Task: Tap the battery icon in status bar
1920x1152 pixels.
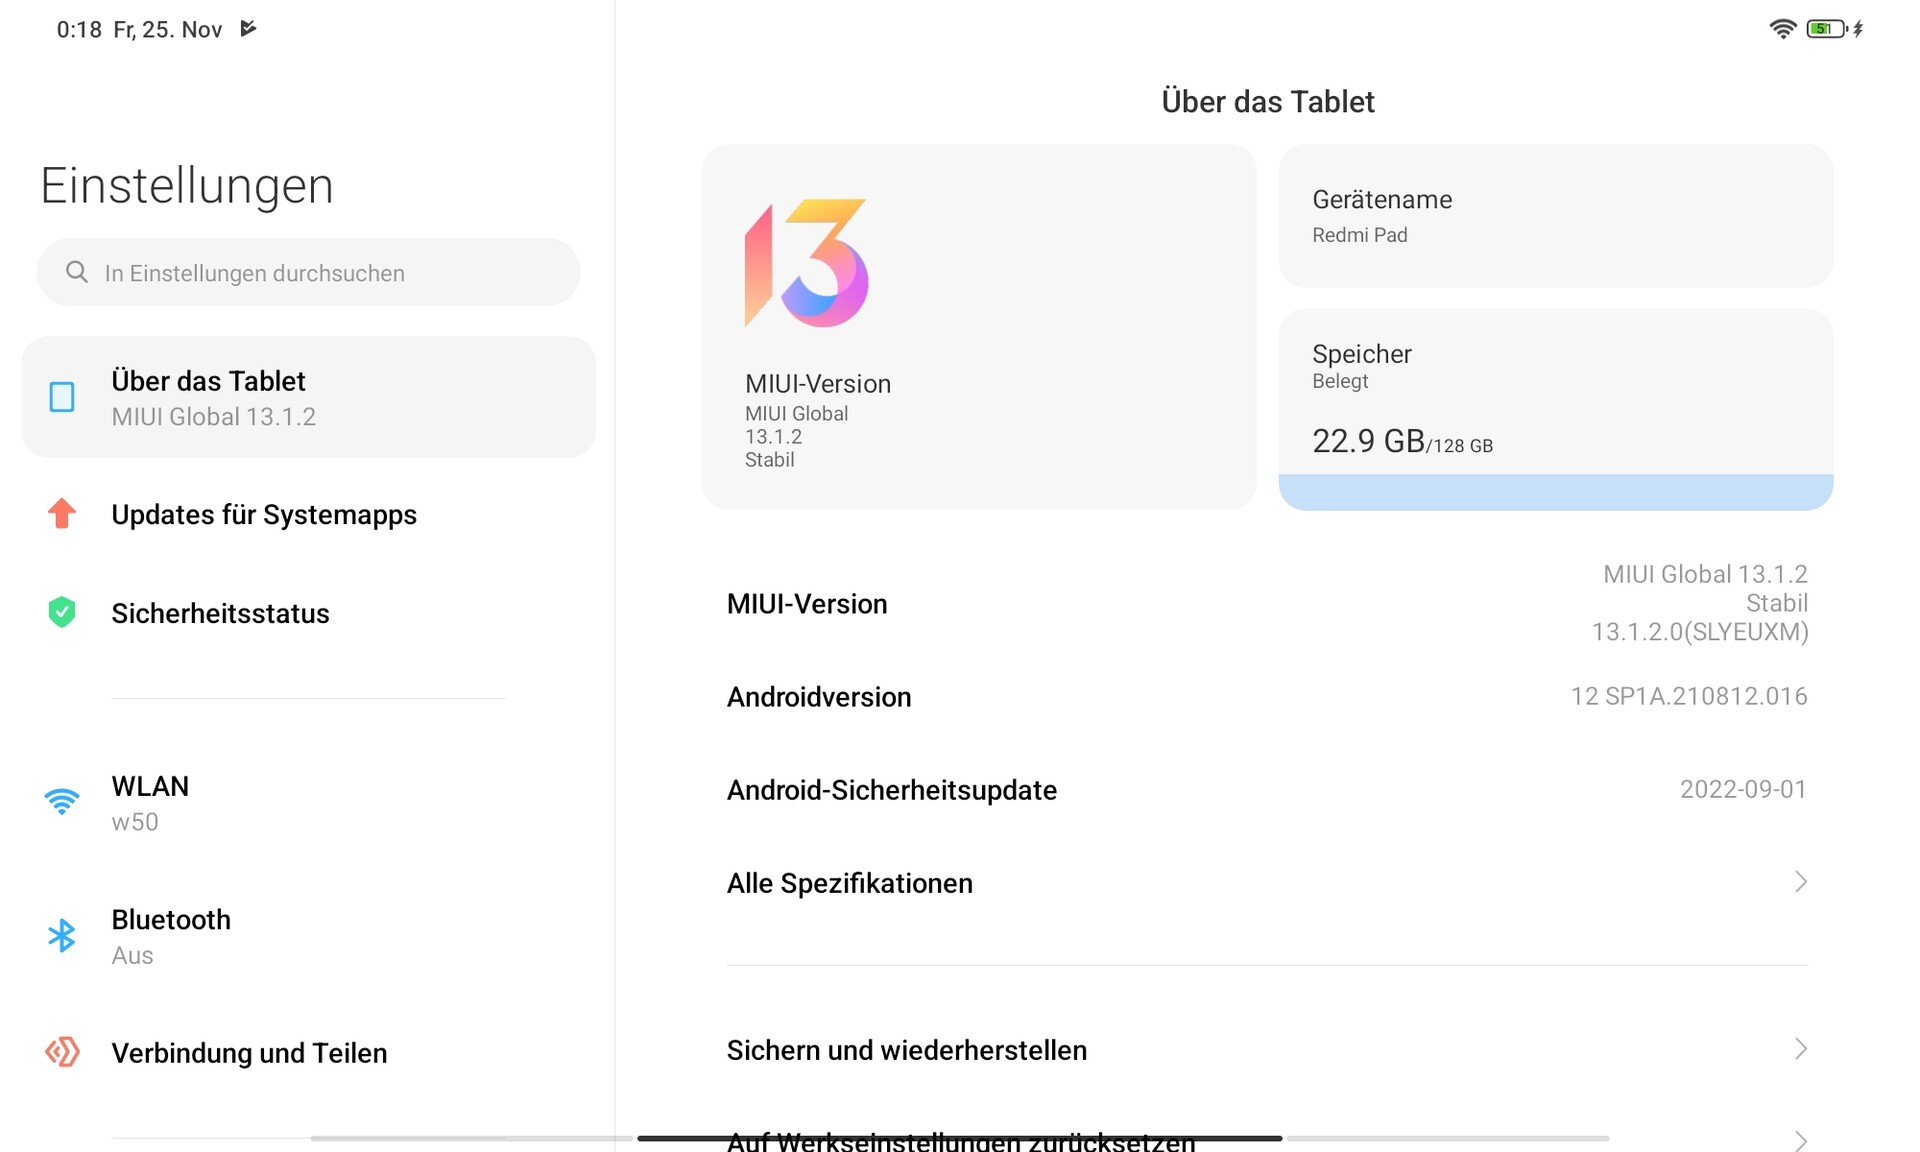Action: [1826, 29]
